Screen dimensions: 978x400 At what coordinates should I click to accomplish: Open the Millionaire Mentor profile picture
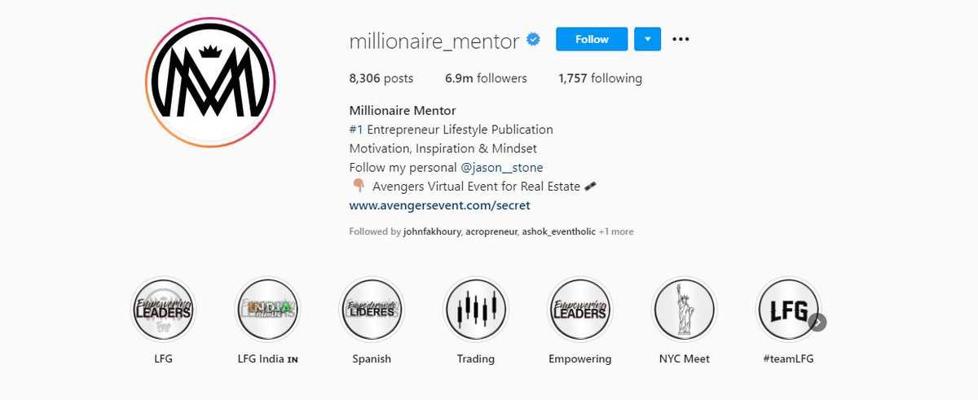(210, 82)
